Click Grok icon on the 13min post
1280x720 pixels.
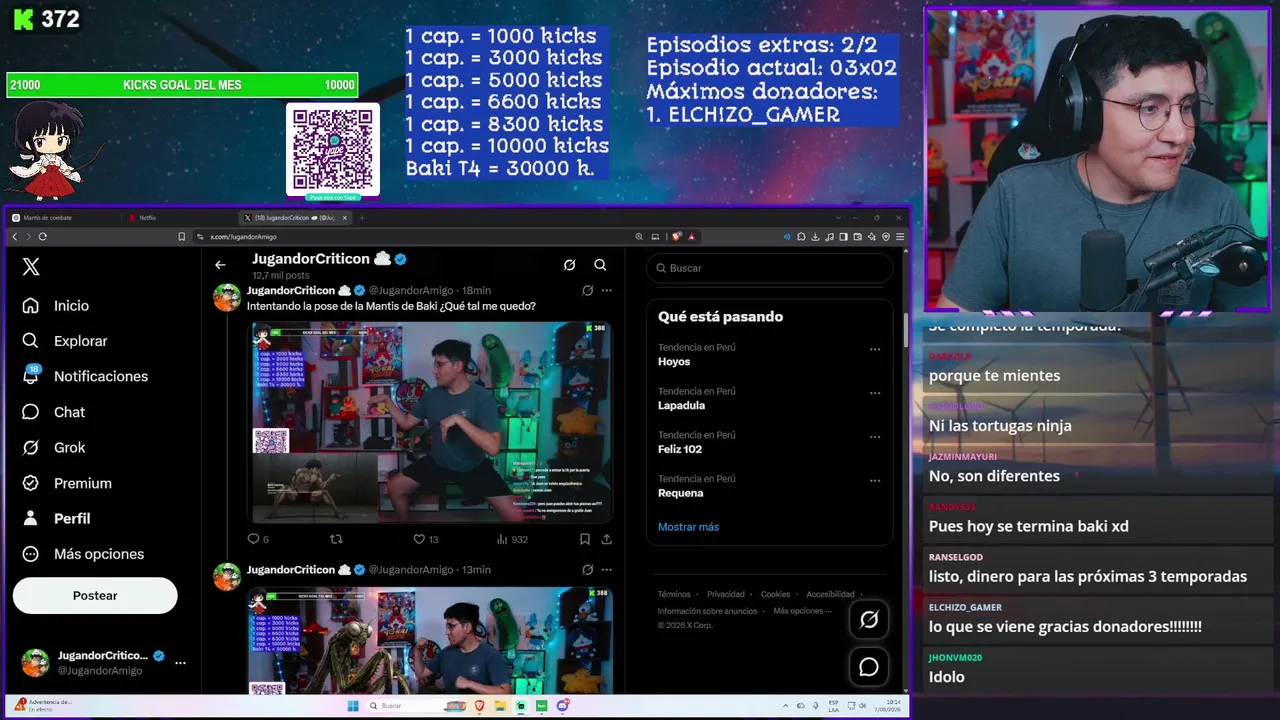click(587, 570)
